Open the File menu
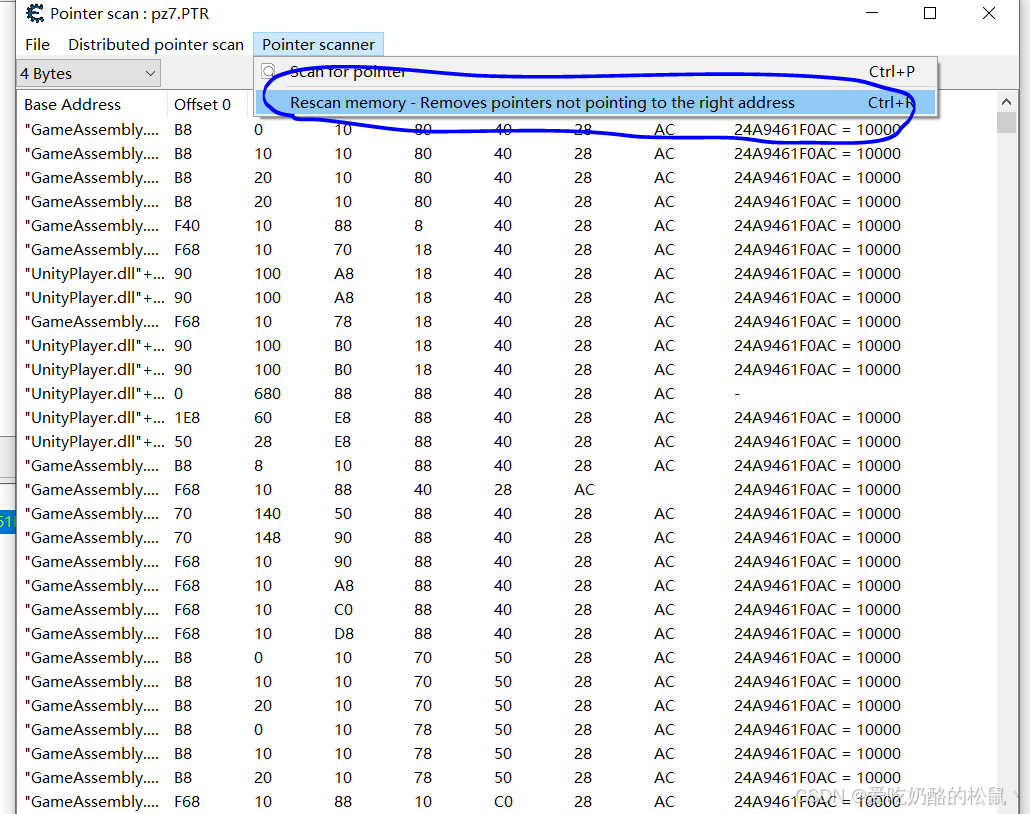 click(x=37, y=45)
